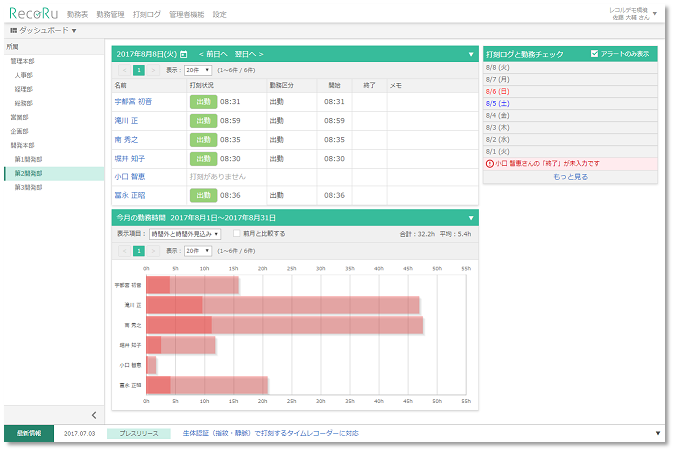675x452 pixels.
Task: Expand the news ticker bottom-right arrow
Action: [658, 433]
